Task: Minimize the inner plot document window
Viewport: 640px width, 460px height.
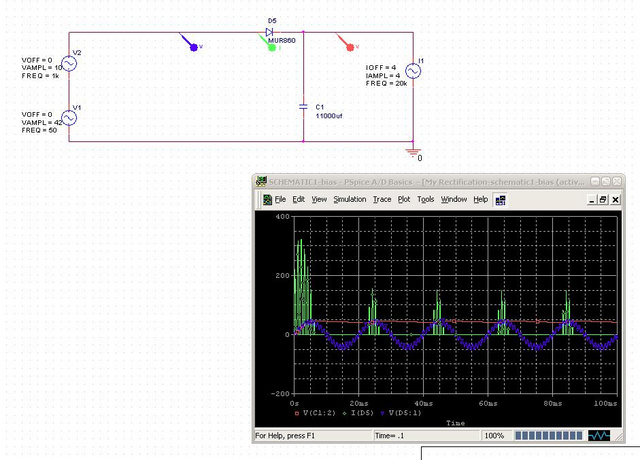Action: 592,200
